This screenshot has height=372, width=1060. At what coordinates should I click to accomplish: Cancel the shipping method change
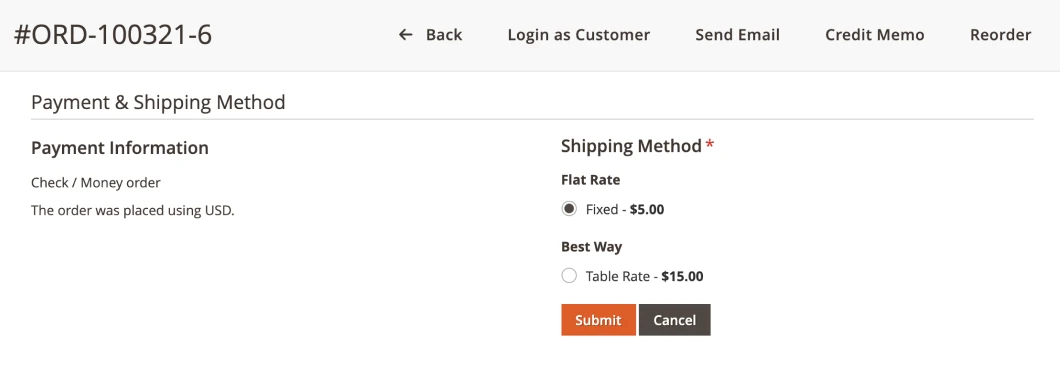(675, 320)
